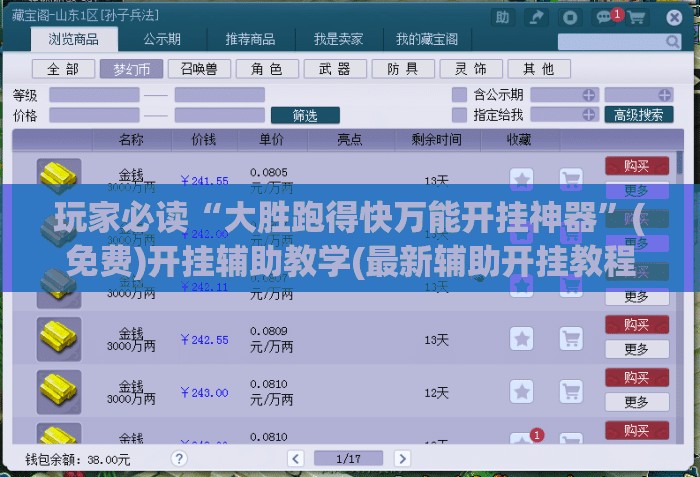Image resolution: width=700 pixels, height=477 pixels.
Task: Click 更多 for the ¥243.00 listing
Action: pyautogui.click(x=637, y=402)
